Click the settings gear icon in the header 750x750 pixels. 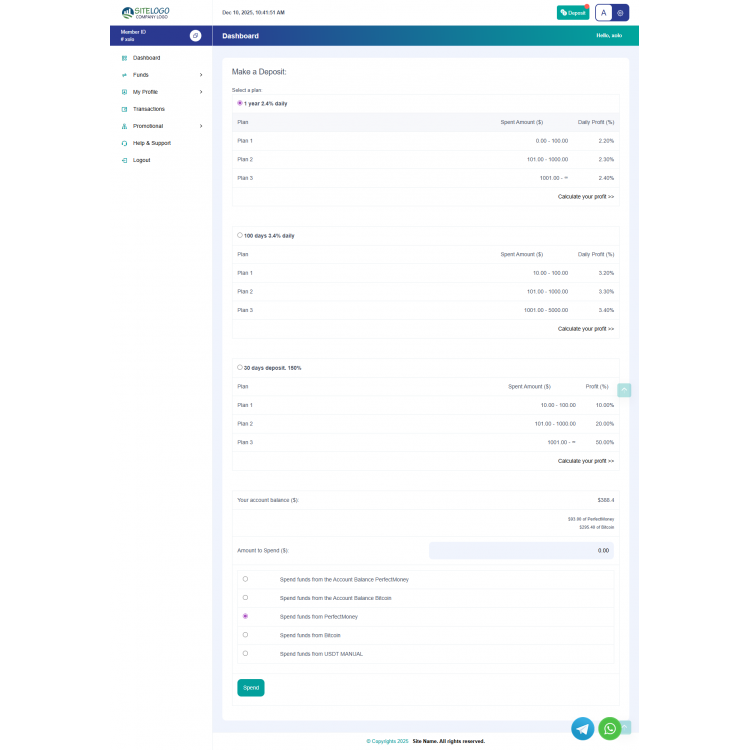point(620,13)
